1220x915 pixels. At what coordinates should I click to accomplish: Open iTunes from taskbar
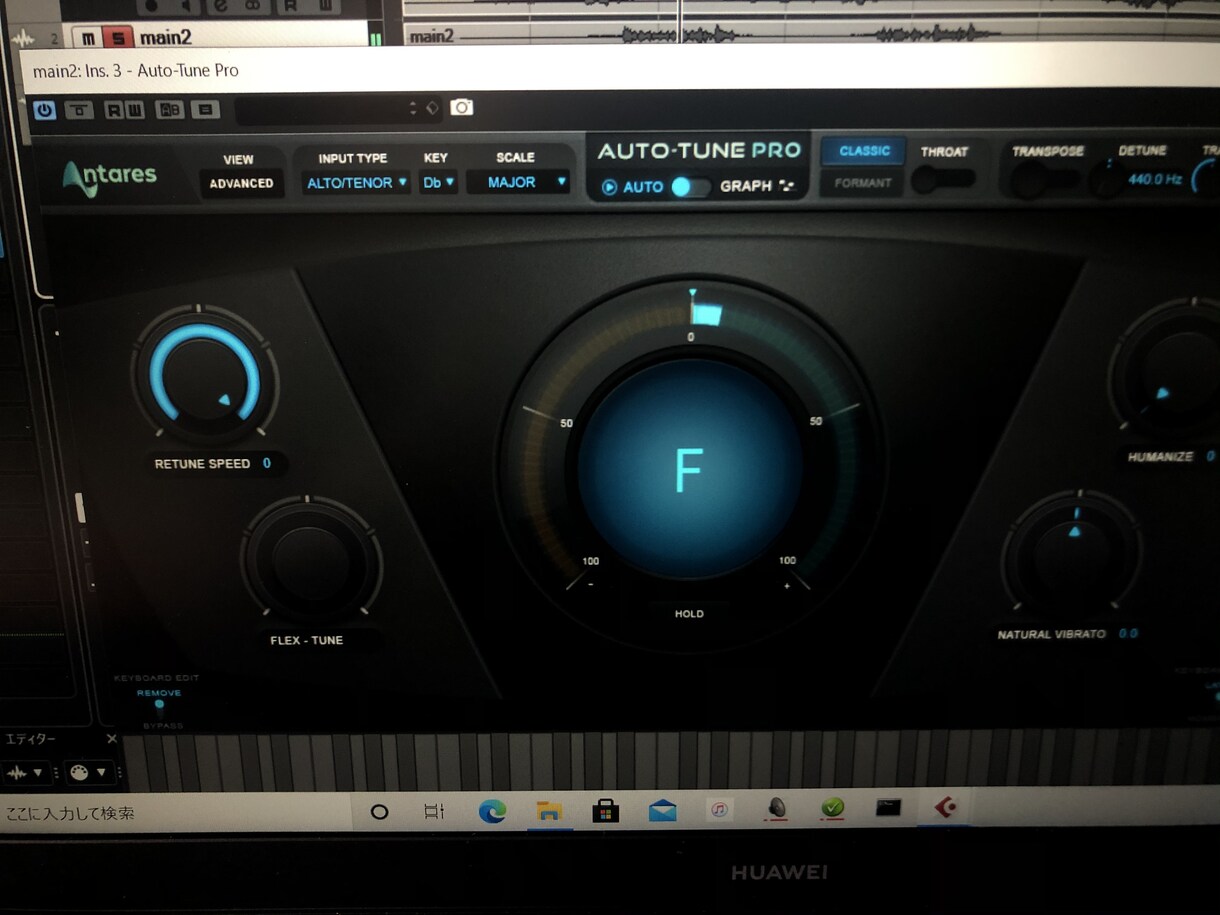point(719,809)
